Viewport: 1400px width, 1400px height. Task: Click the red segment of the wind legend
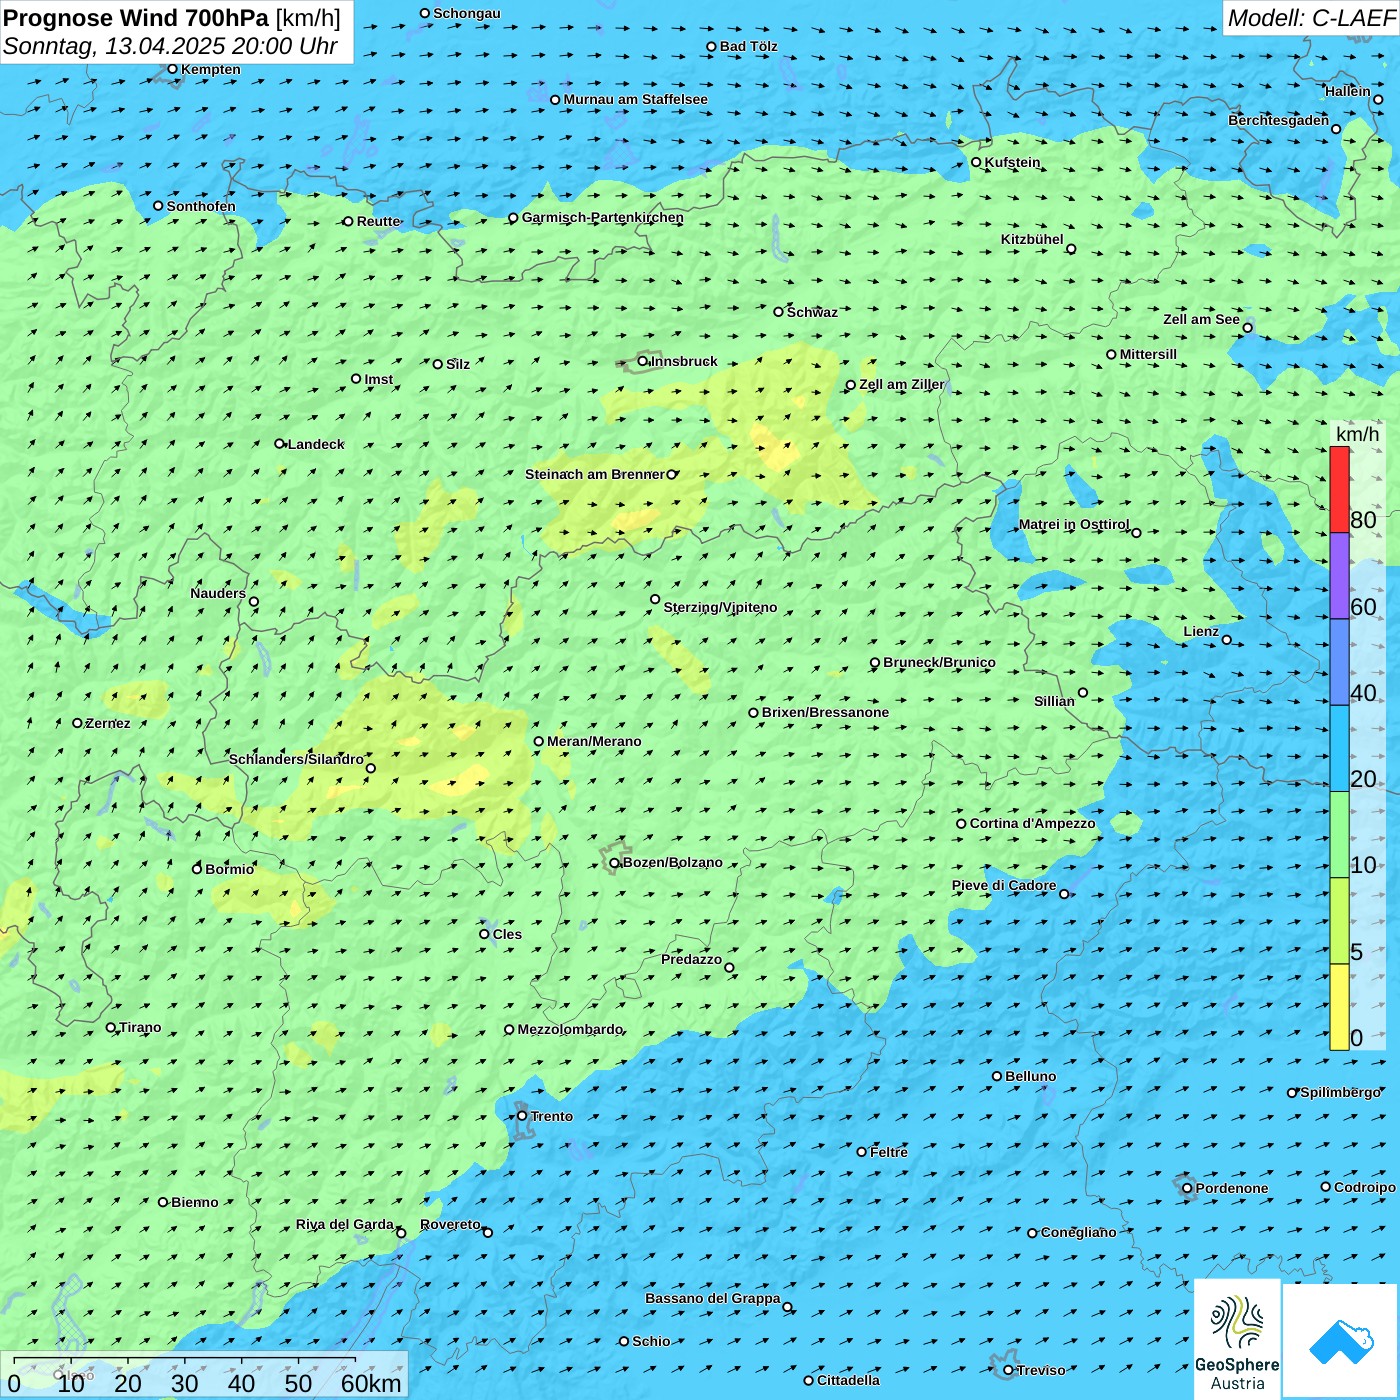click(x=1339, y=490)
